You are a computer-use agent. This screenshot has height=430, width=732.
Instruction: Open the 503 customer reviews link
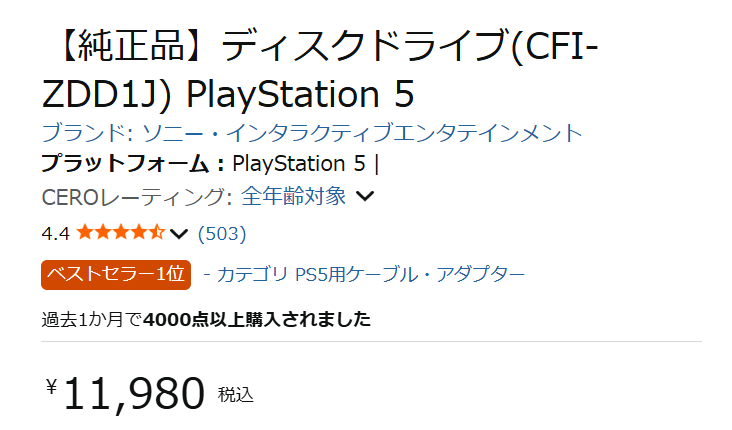(222, 234)
